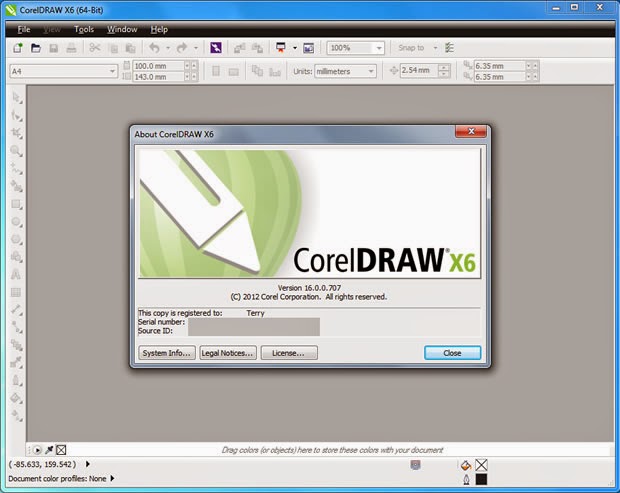
Task: Click the Import icon in the toolbar
Action: click(x=239, y=48)
